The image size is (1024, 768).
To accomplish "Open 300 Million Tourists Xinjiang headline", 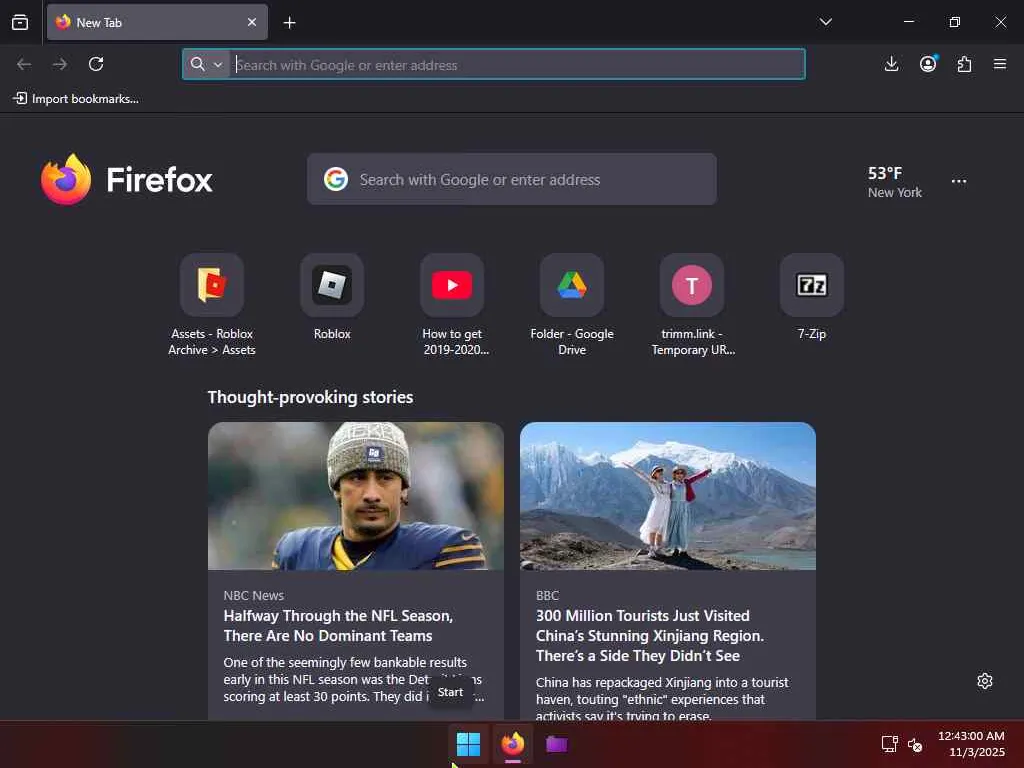I will [650, 635].
